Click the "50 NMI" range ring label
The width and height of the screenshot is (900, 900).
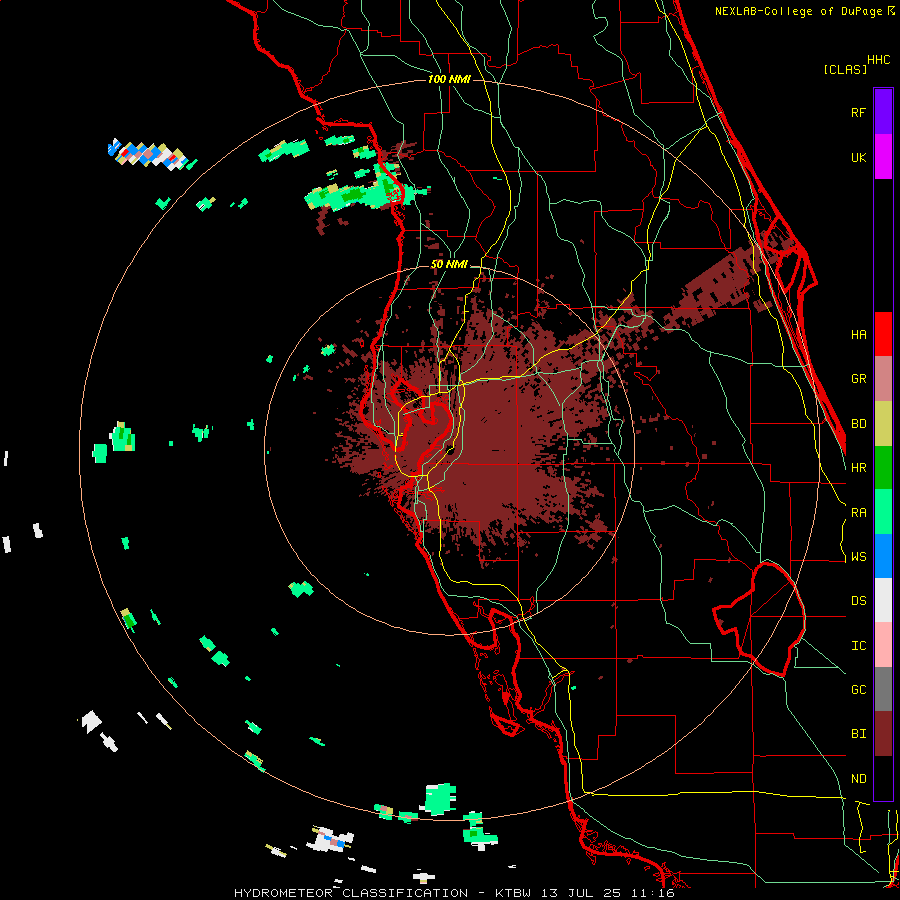point(449,265)
